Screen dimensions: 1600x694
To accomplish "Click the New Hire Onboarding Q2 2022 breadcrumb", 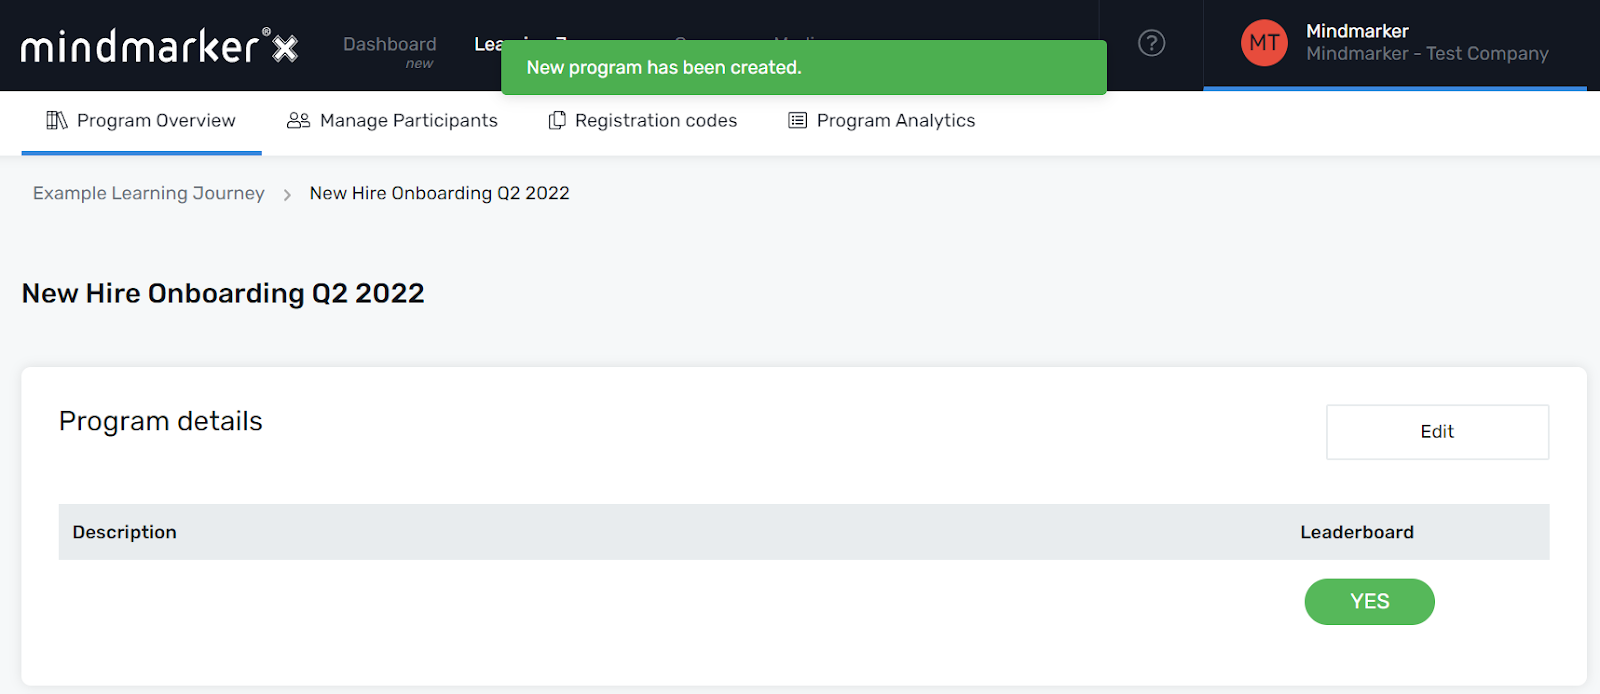I will coord(440,193).
